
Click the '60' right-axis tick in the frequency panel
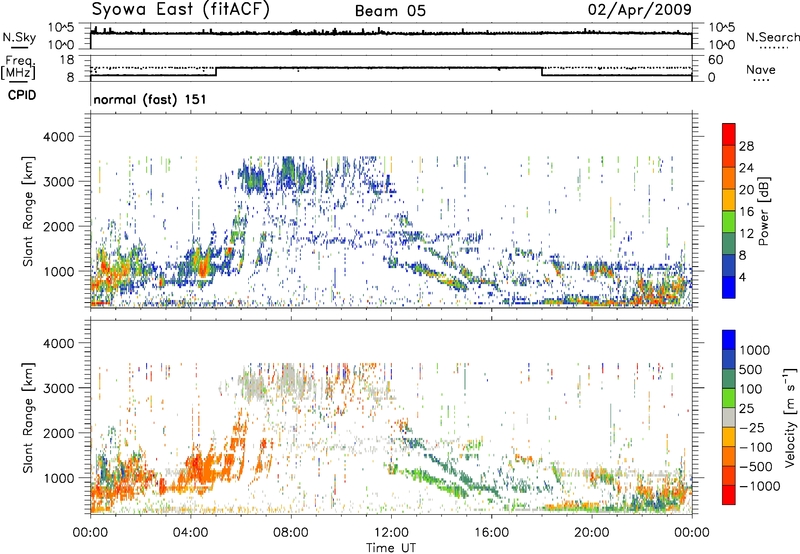point(716,60)
